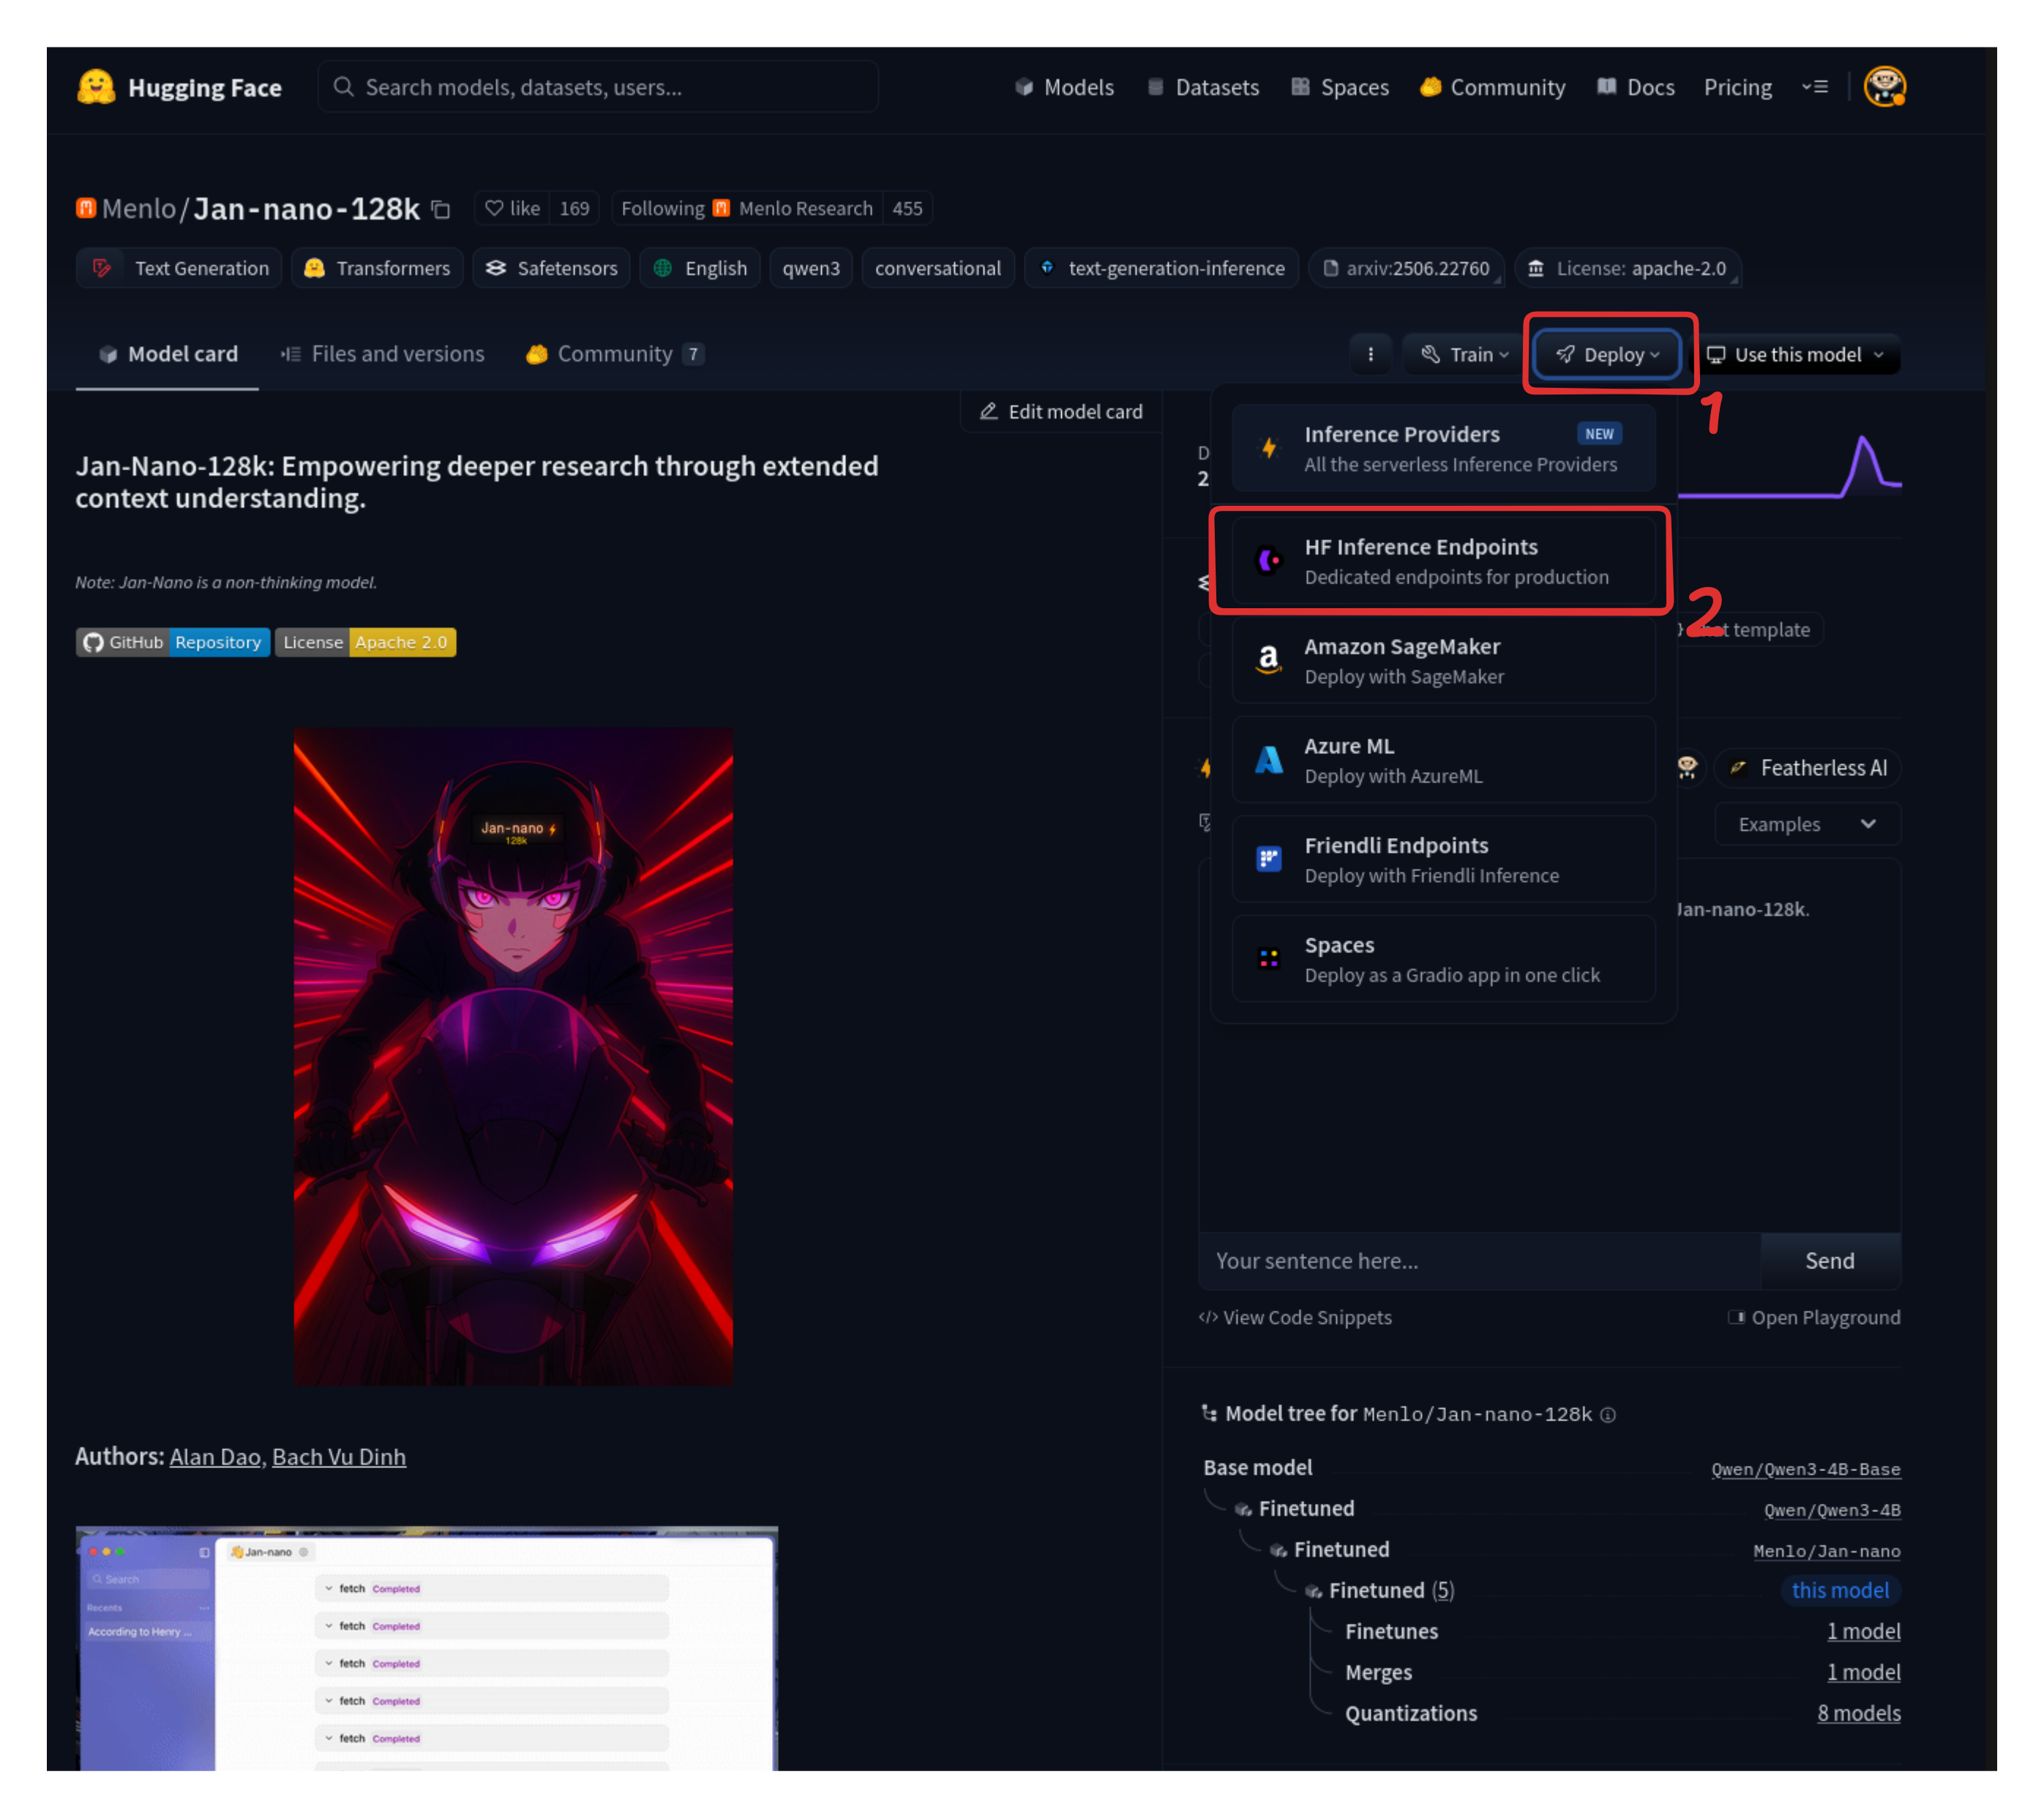Open the Community tab with 7 discussions
Image resolution: width=2044 pixels, height=1818 pixels.
[615, 354]
